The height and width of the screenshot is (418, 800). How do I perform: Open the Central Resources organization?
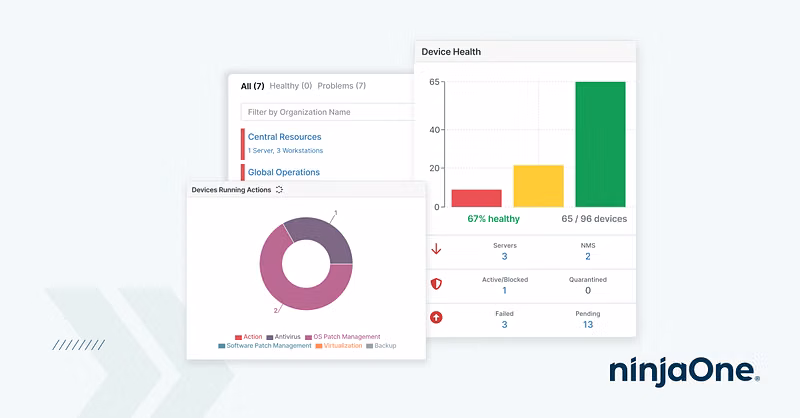284,137
